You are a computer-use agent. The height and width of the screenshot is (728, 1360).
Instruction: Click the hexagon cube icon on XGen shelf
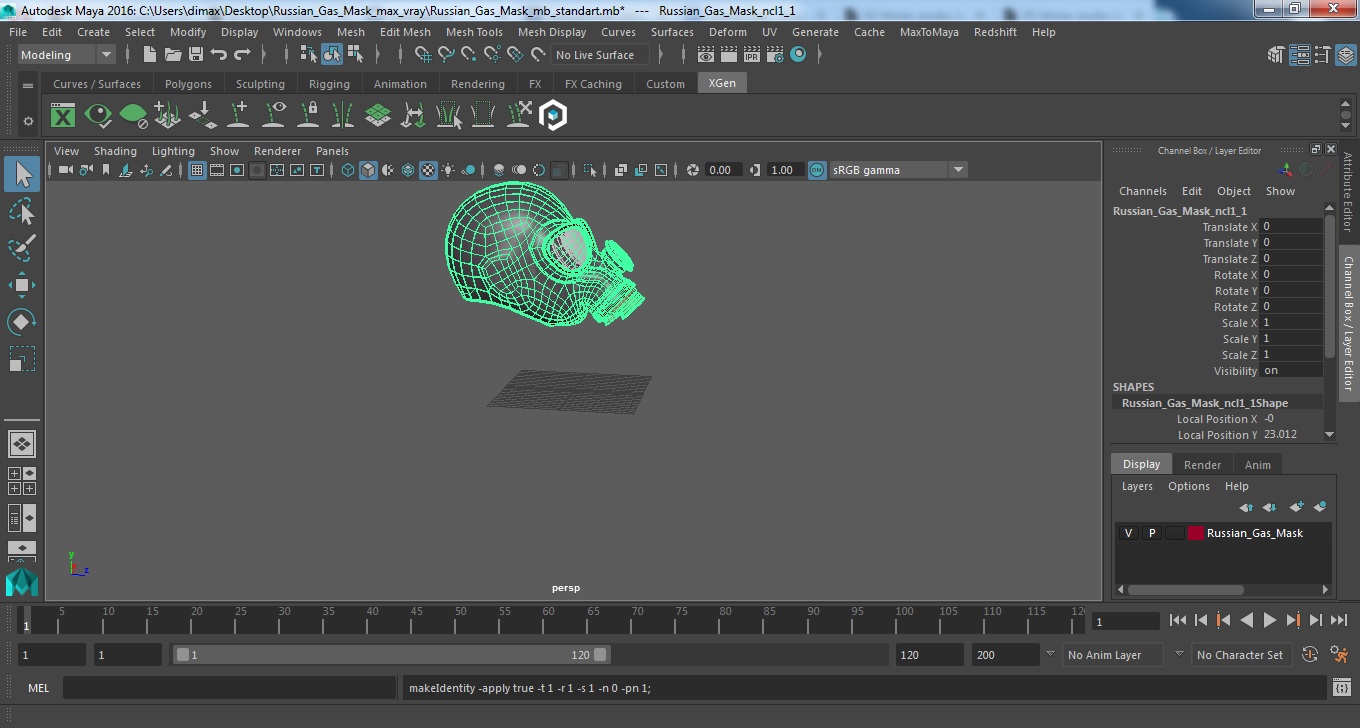click(553, 116)
